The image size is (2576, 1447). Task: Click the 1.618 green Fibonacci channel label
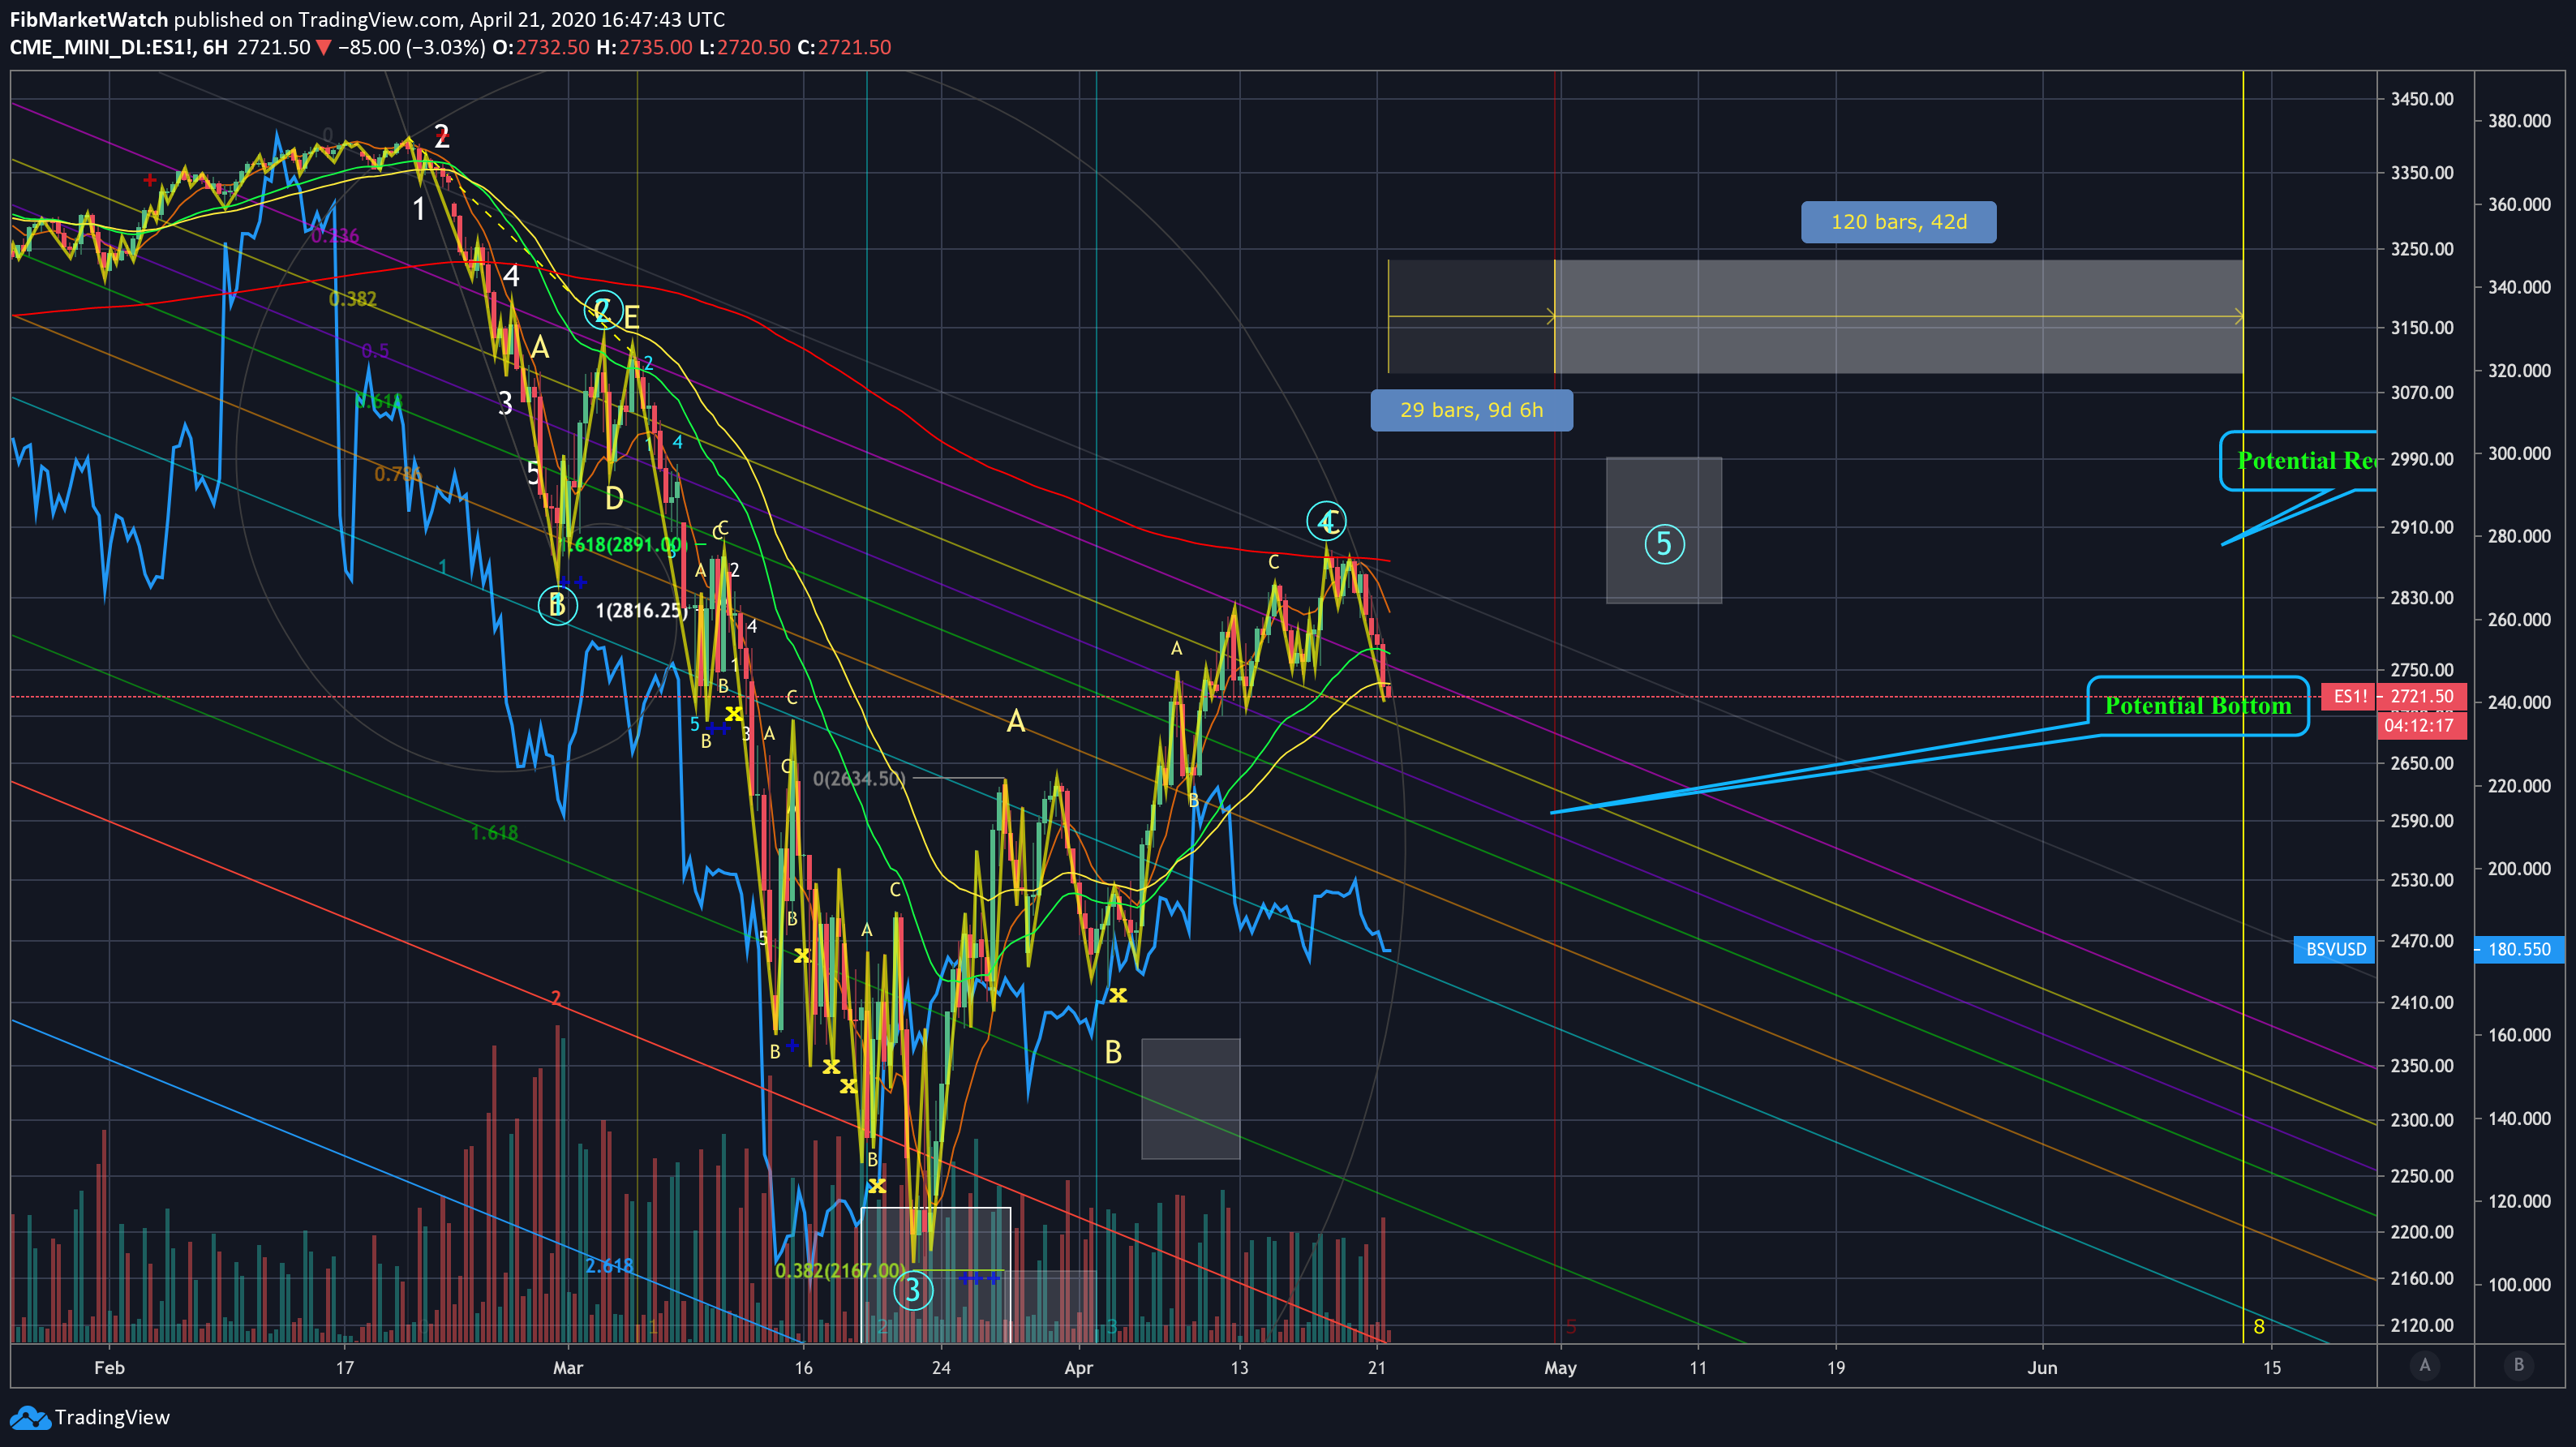click(494, 832)
